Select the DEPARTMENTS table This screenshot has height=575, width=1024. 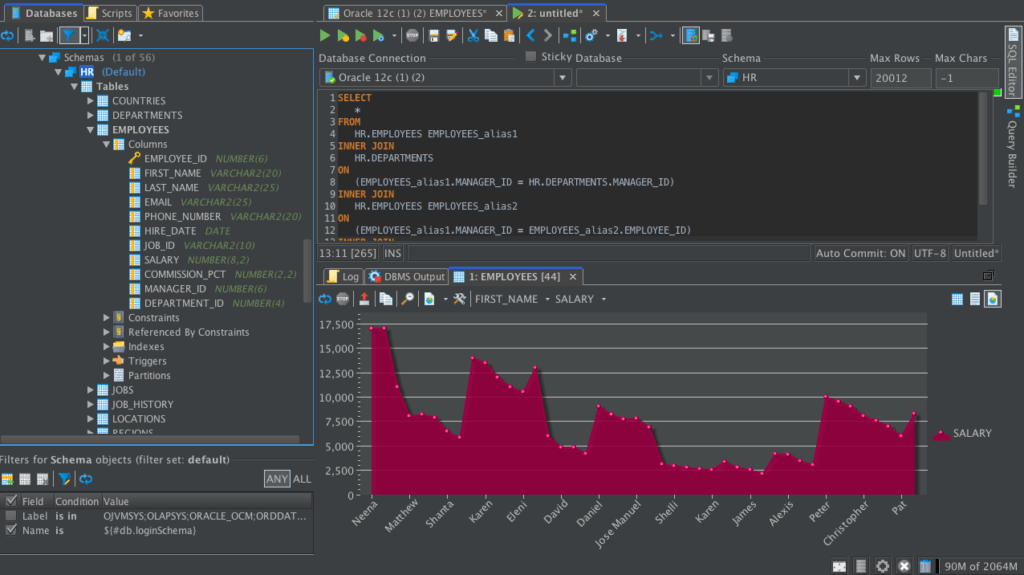click(147, 116)
